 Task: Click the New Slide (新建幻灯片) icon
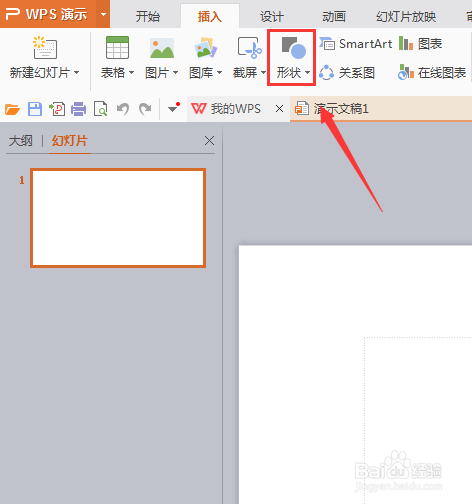tap(45, 47)
